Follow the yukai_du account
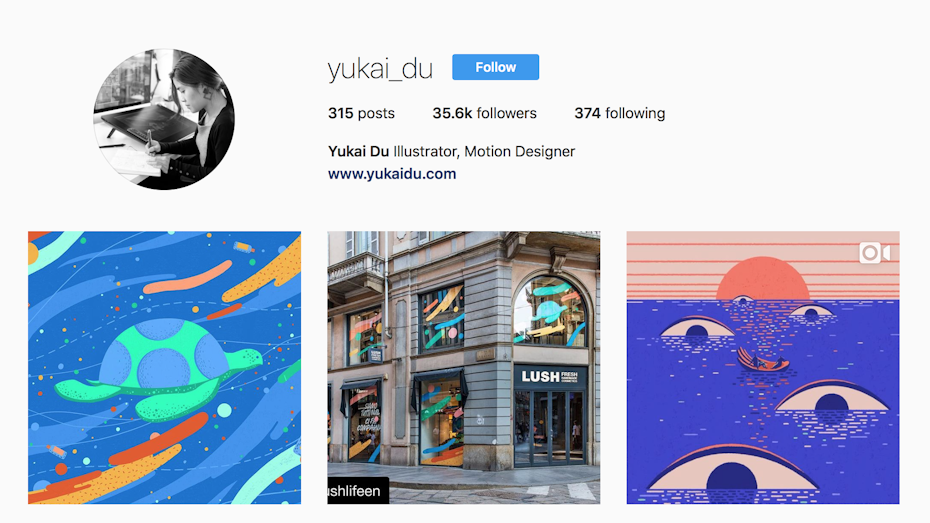This screenshot has width=930, height=523. point(495,67)
